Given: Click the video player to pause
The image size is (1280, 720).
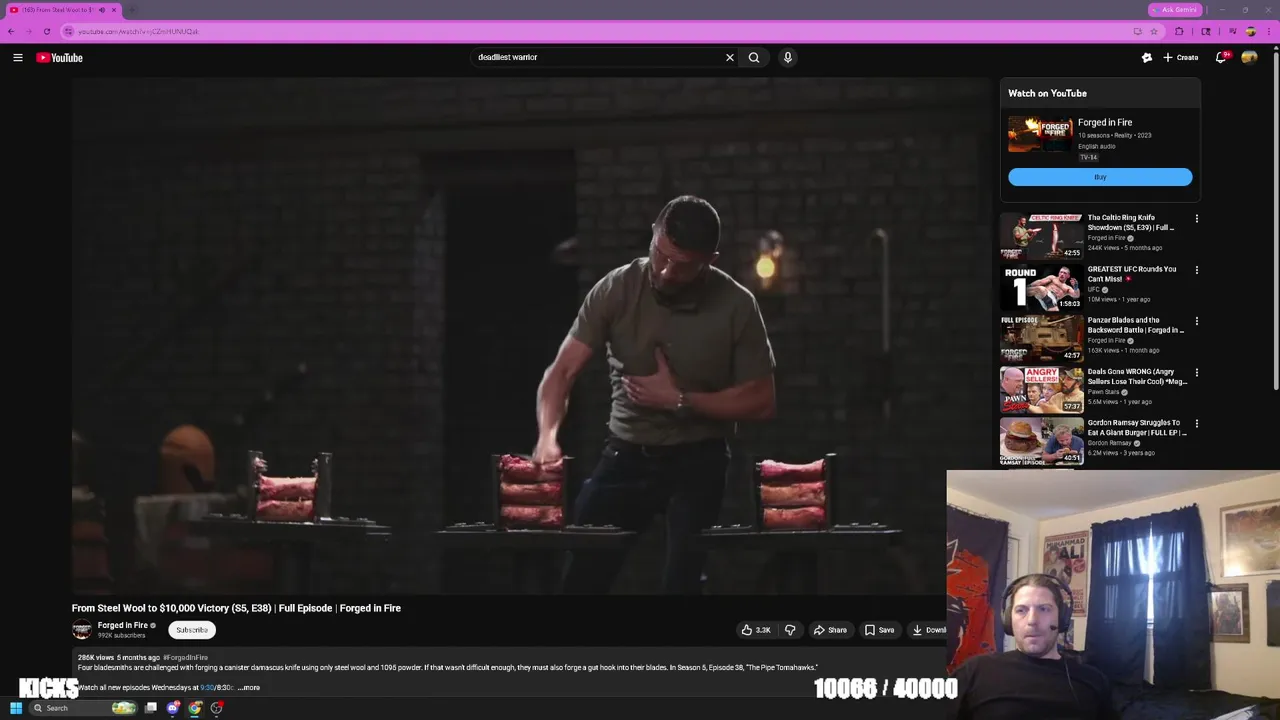Looking at the screenshot, I should [530, 337].
